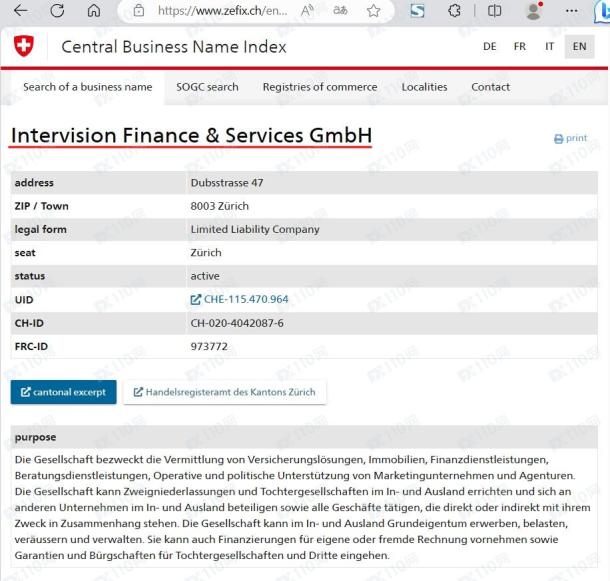The image size is (610, 581).
Task: Click the zefix.ch address bar URL
Action: pos(223,11)
